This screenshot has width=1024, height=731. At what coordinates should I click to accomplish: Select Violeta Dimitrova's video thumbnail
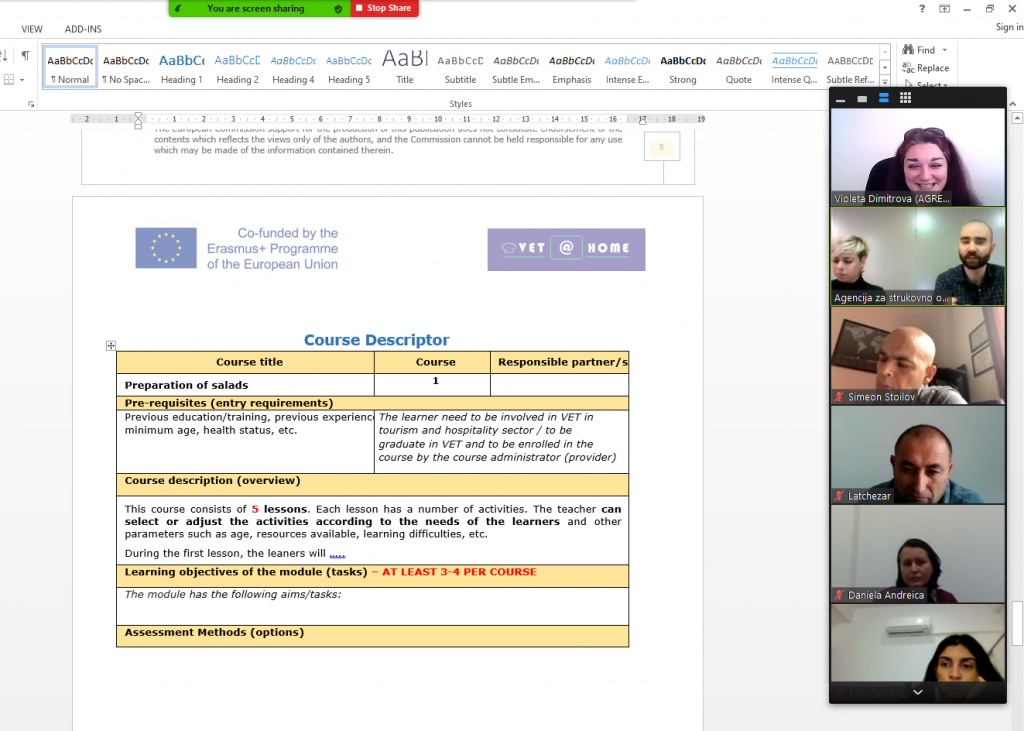(917, 157)
